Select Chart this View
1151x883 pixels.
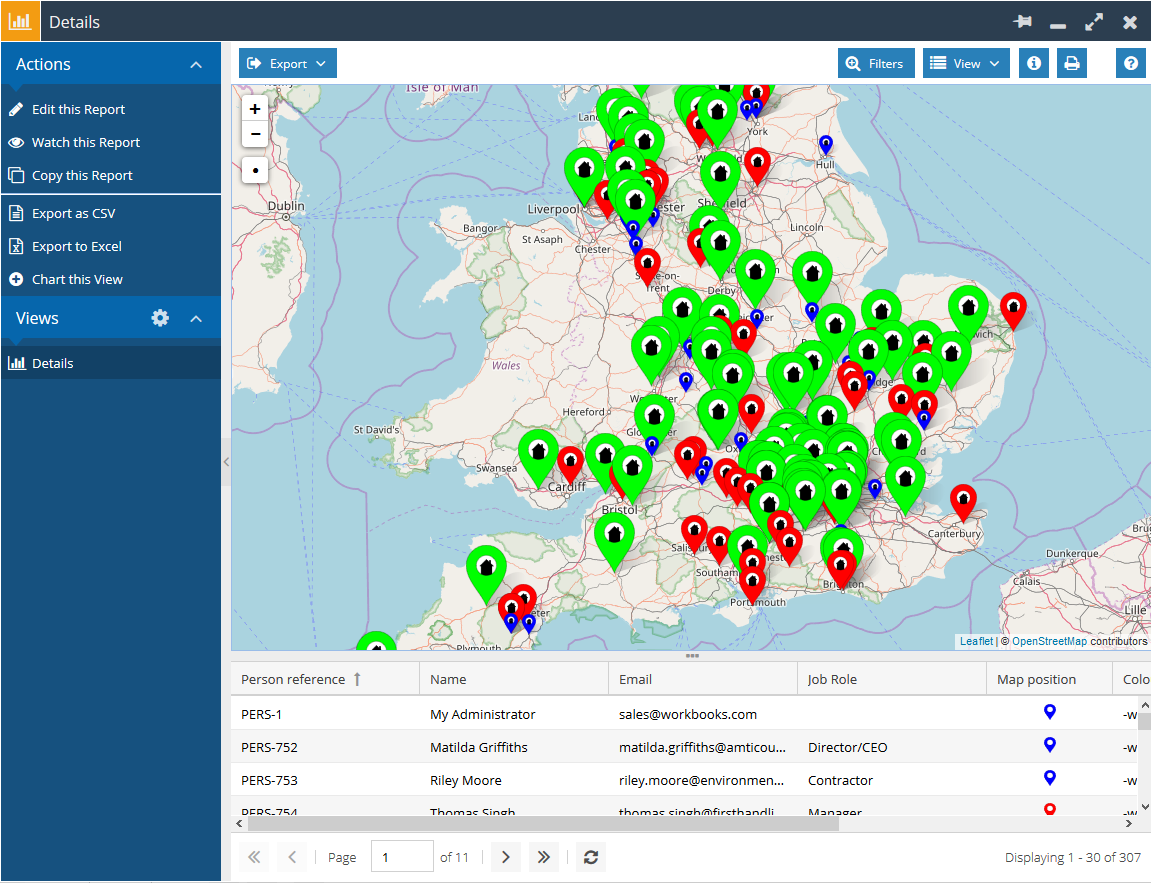coord(77,280)
